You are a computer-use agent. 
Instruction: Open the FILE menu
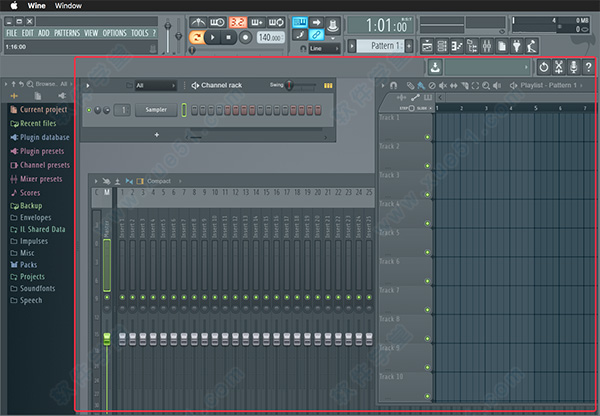11,33
